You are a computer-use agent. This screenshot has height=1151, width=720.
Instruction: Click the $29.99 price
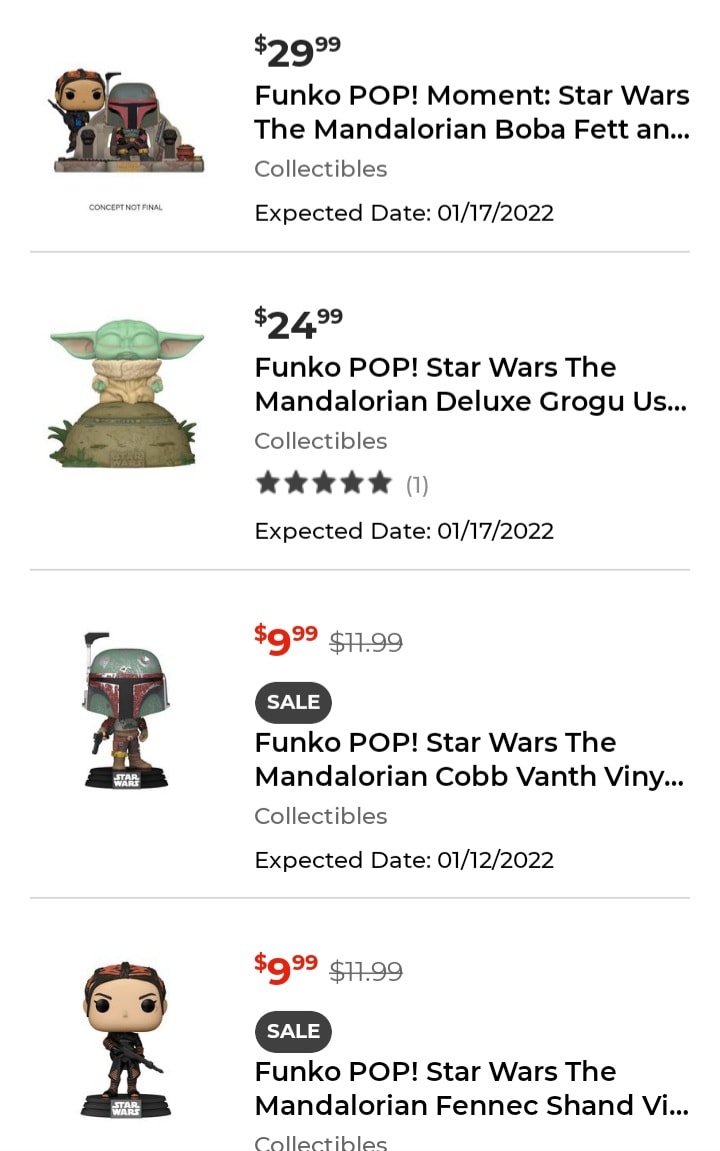pyautogui.click(x=297, y=51)
